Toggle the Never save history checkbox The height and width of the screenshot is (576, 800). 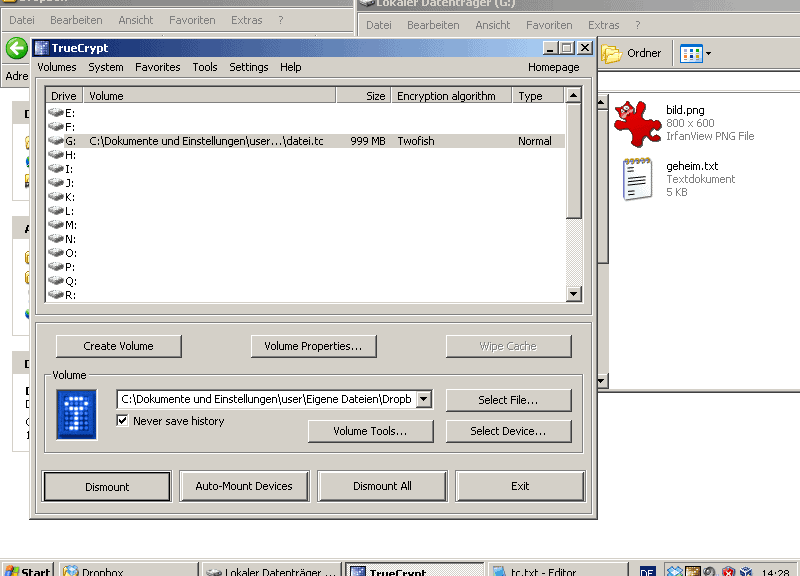[122, 420]
